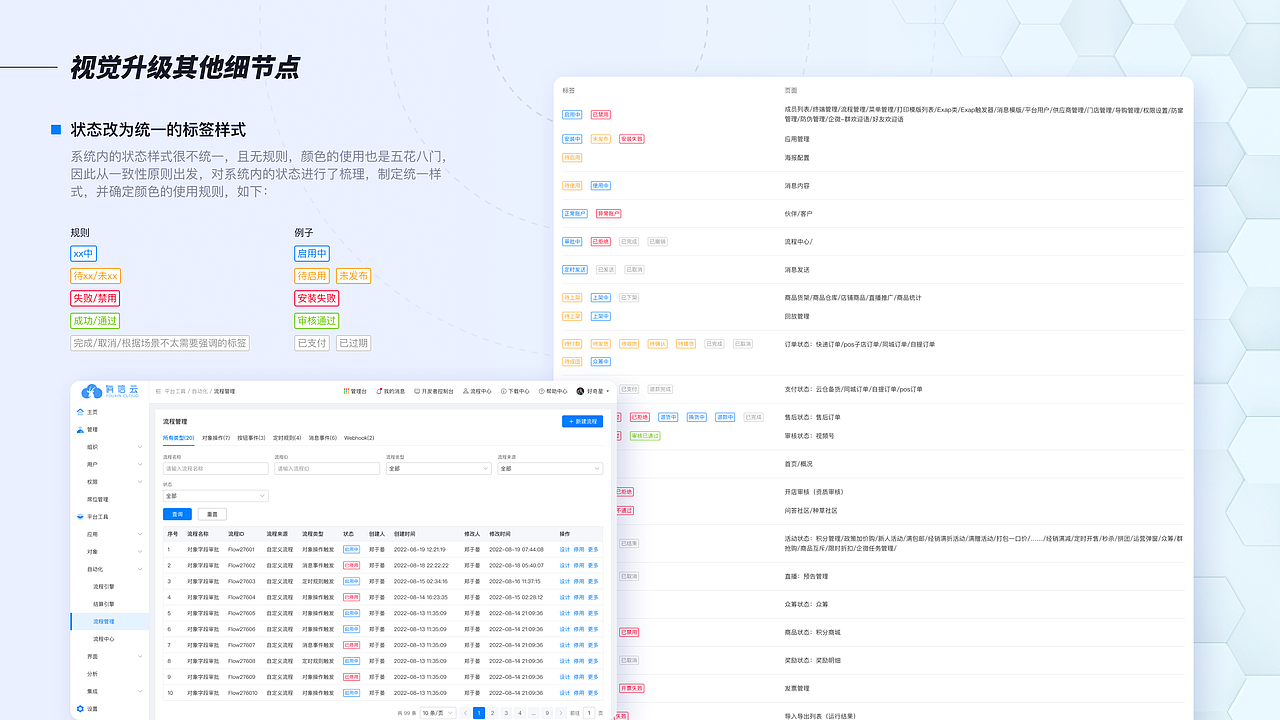
Task: Click 设计 link for Flow27601
Action: click(564, 549)
